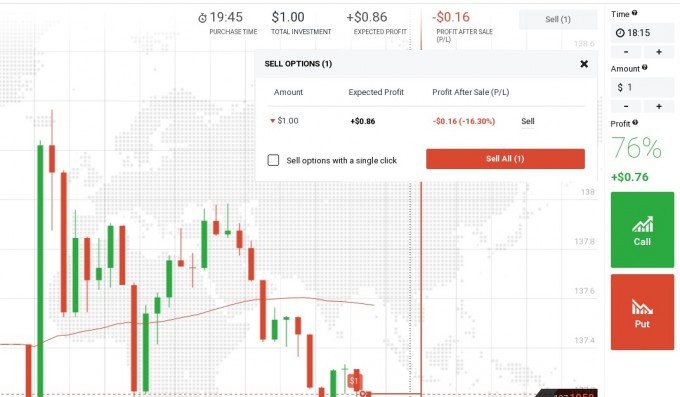Click the Sell All (1) button
680x397 pixels.
pyautogui.click(x=505, y=159)
